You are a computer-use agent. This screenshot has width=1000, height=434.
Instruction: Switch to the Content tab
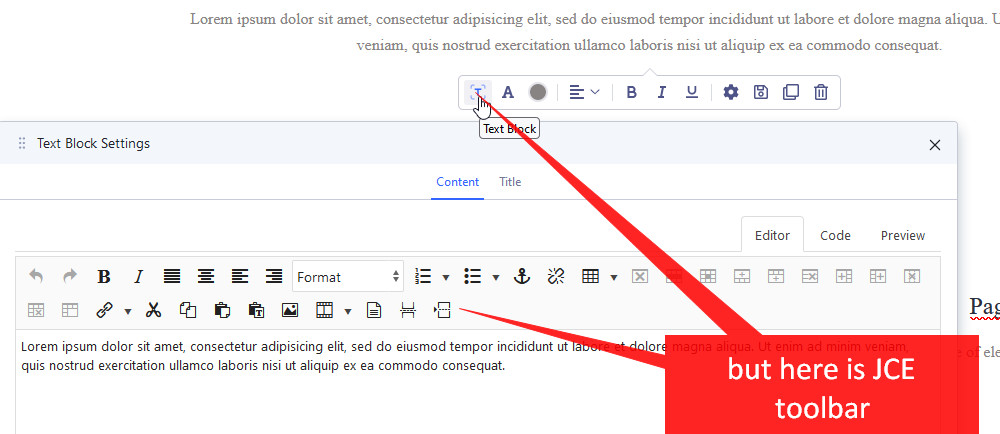(457, 182)
